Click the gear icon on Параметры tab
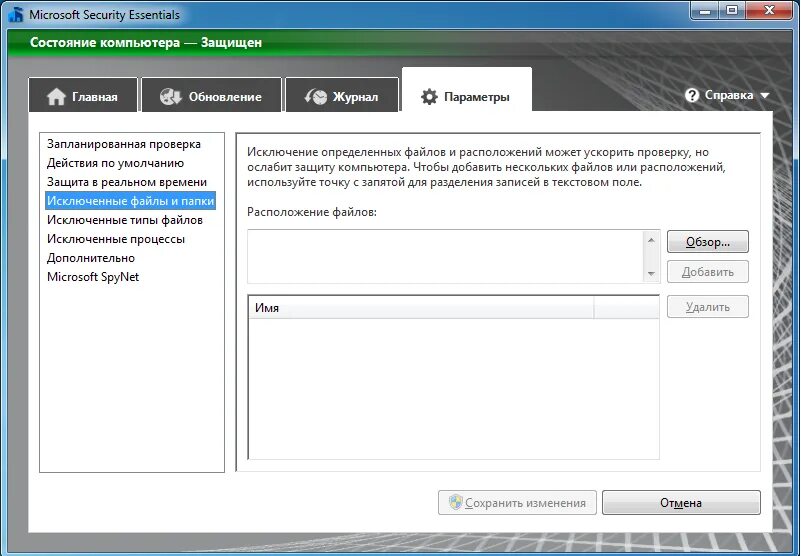Screen dimensions: 801x556 (429, 97)
